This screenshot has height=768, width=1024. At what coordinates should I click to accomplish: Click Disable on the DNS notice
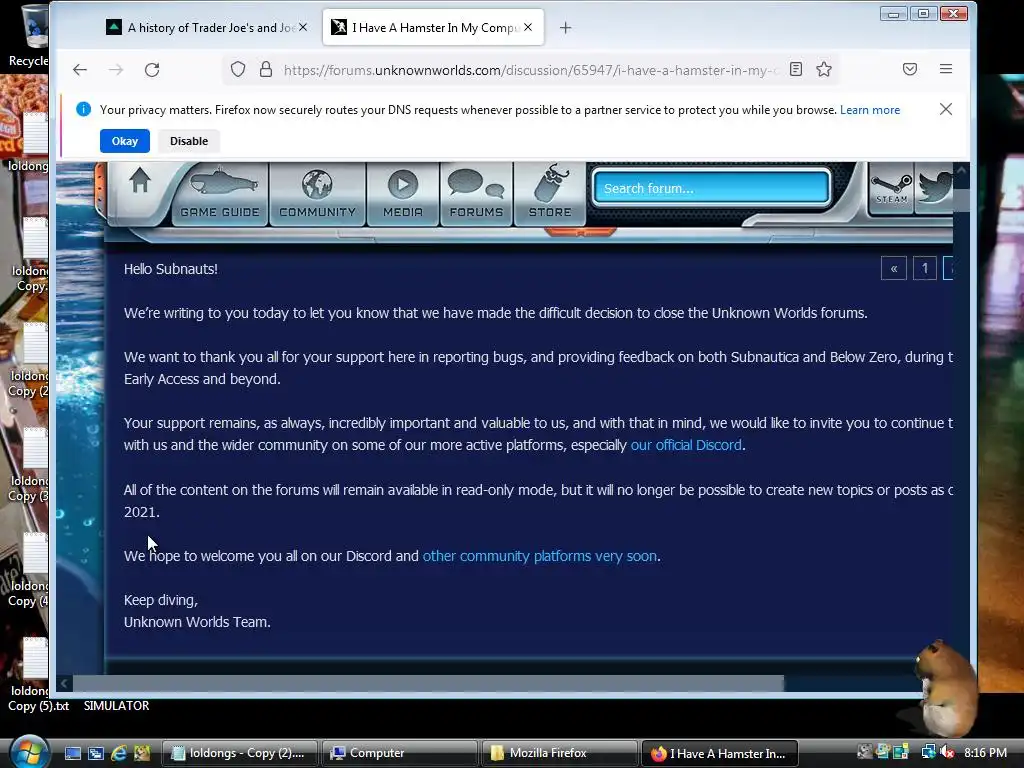tap(189, 141)
